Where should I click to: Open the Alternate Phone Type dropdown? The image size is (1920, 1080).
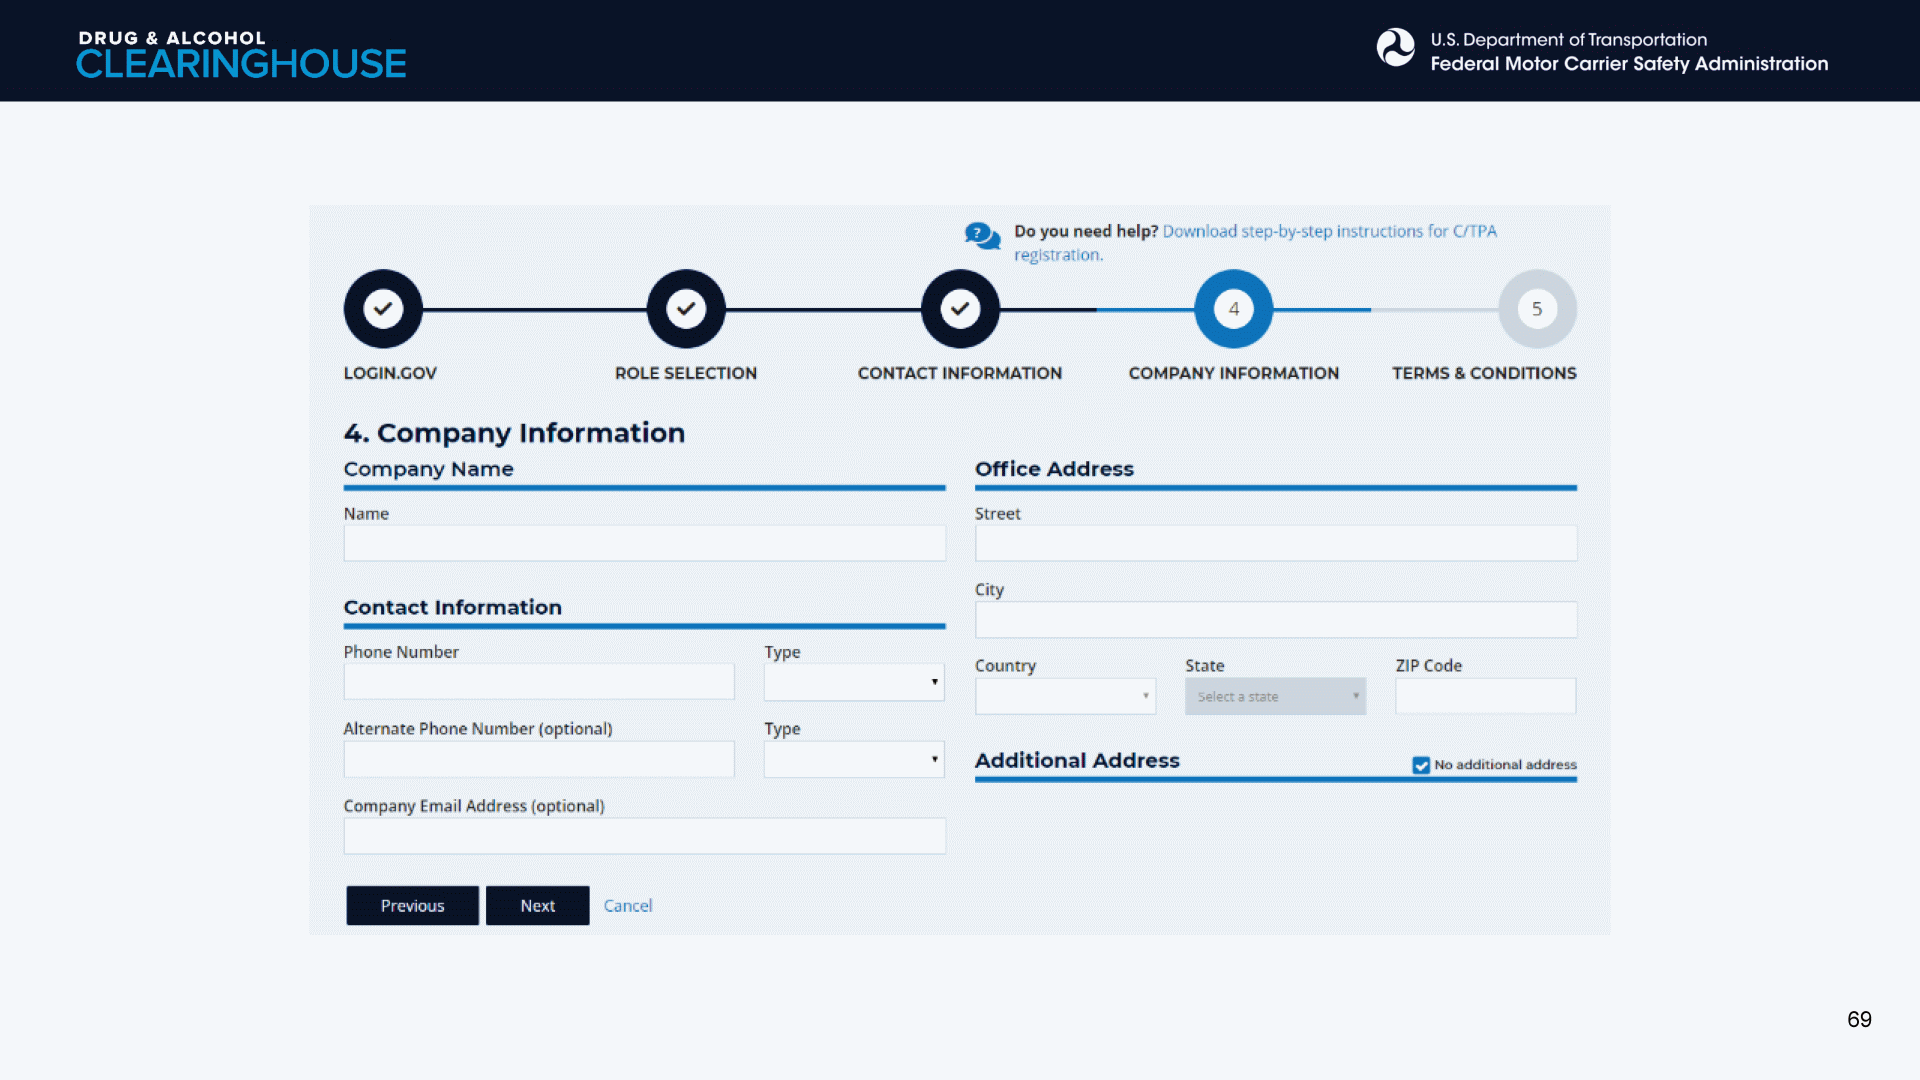(854, 759)
